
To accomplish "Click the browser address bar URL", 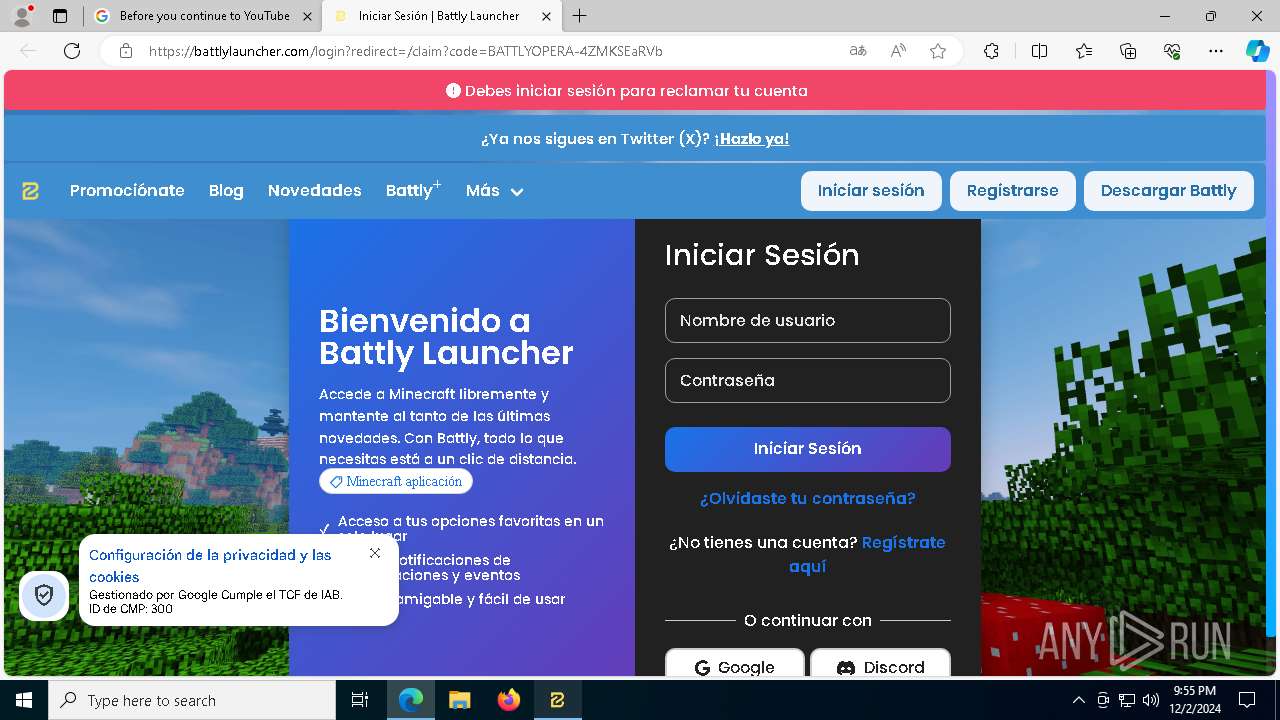I will pyautogui.click(x=406, y=51).
